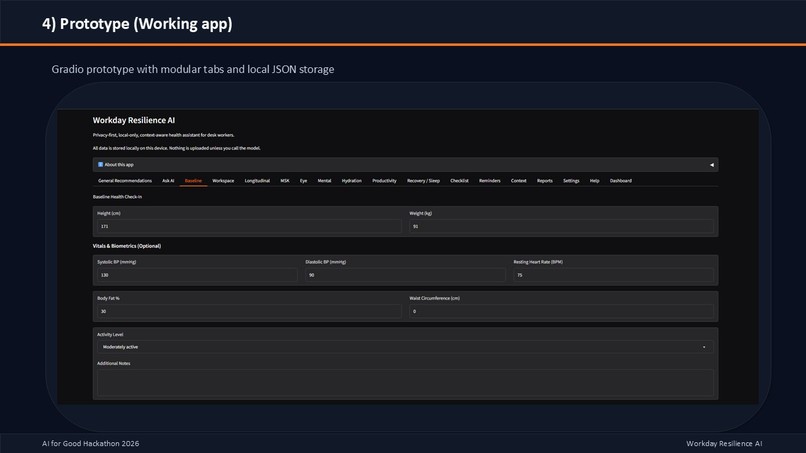The height and width of the screenshot is (453, 806).
Task: Open the General Recommendations tab
Action: coord(125,180)
